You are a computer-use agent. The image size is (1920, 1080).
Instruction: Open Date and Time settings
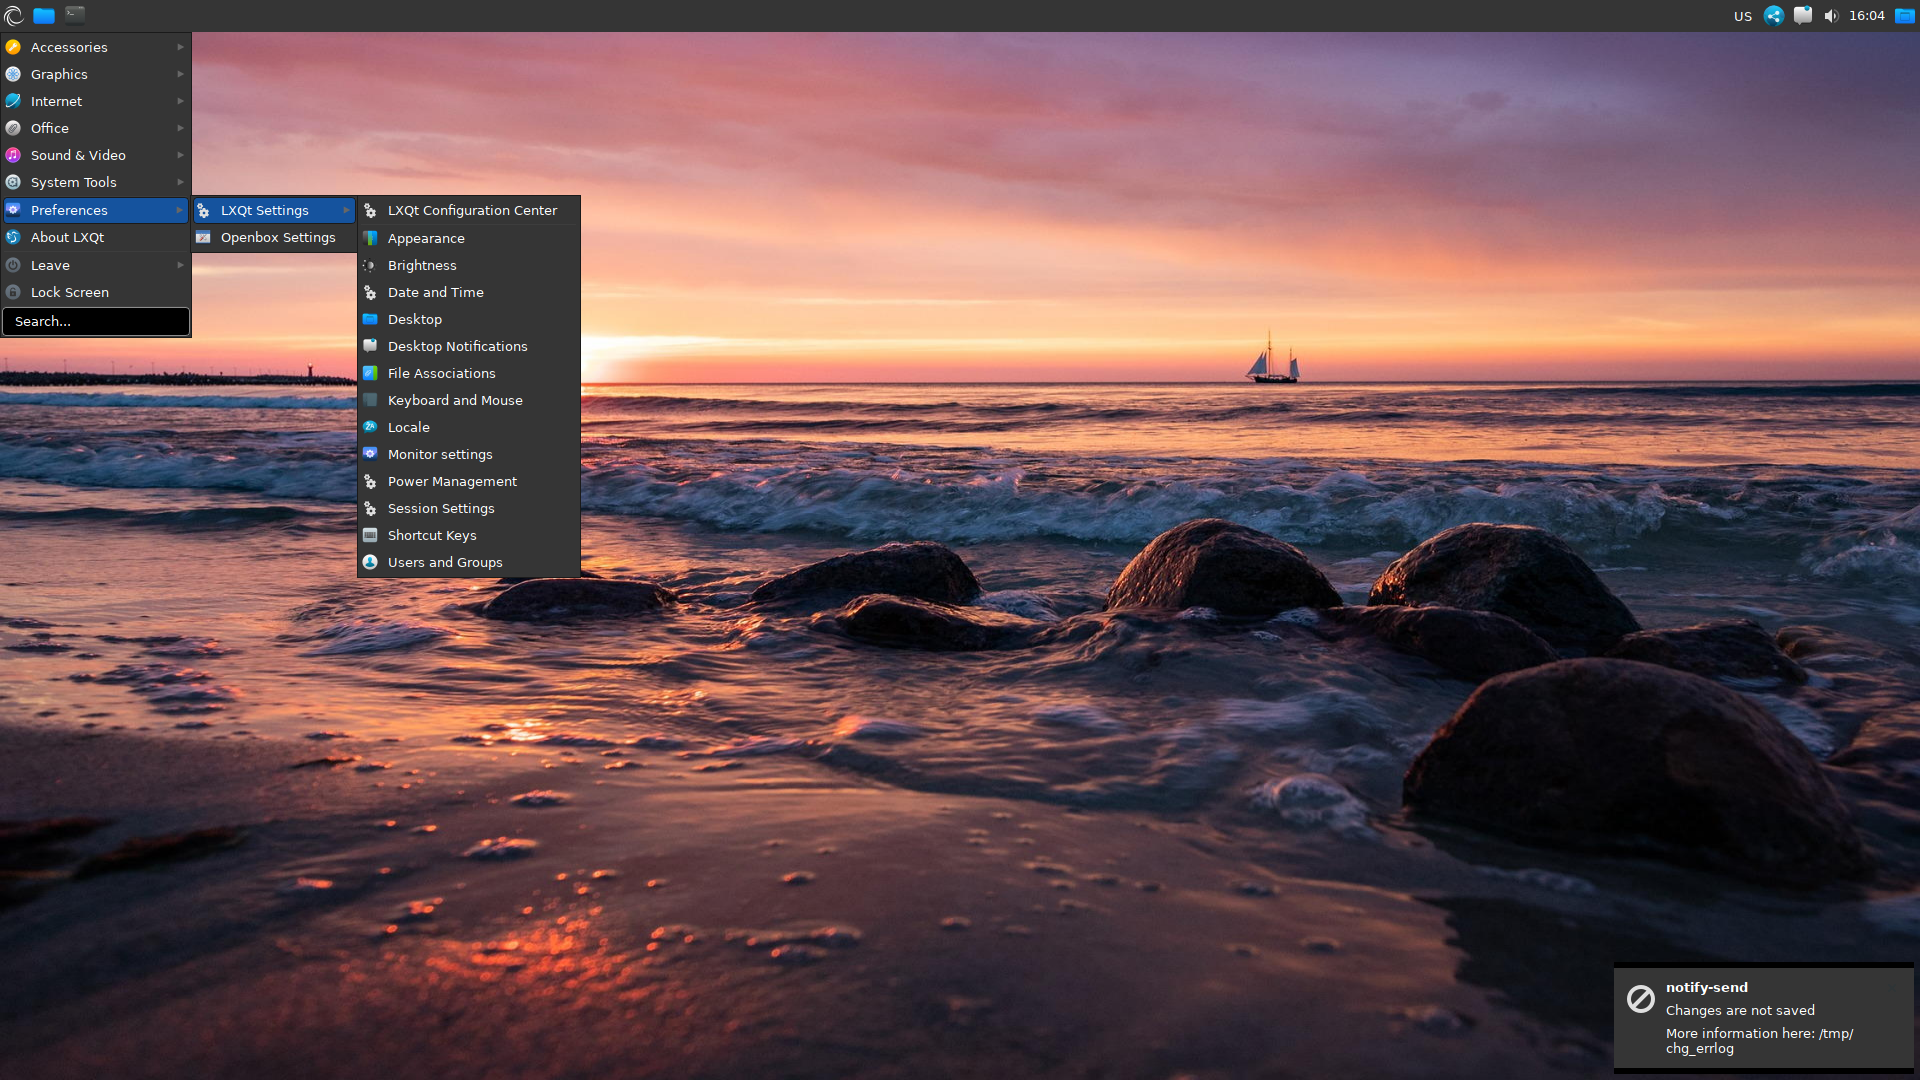(469, 292)
